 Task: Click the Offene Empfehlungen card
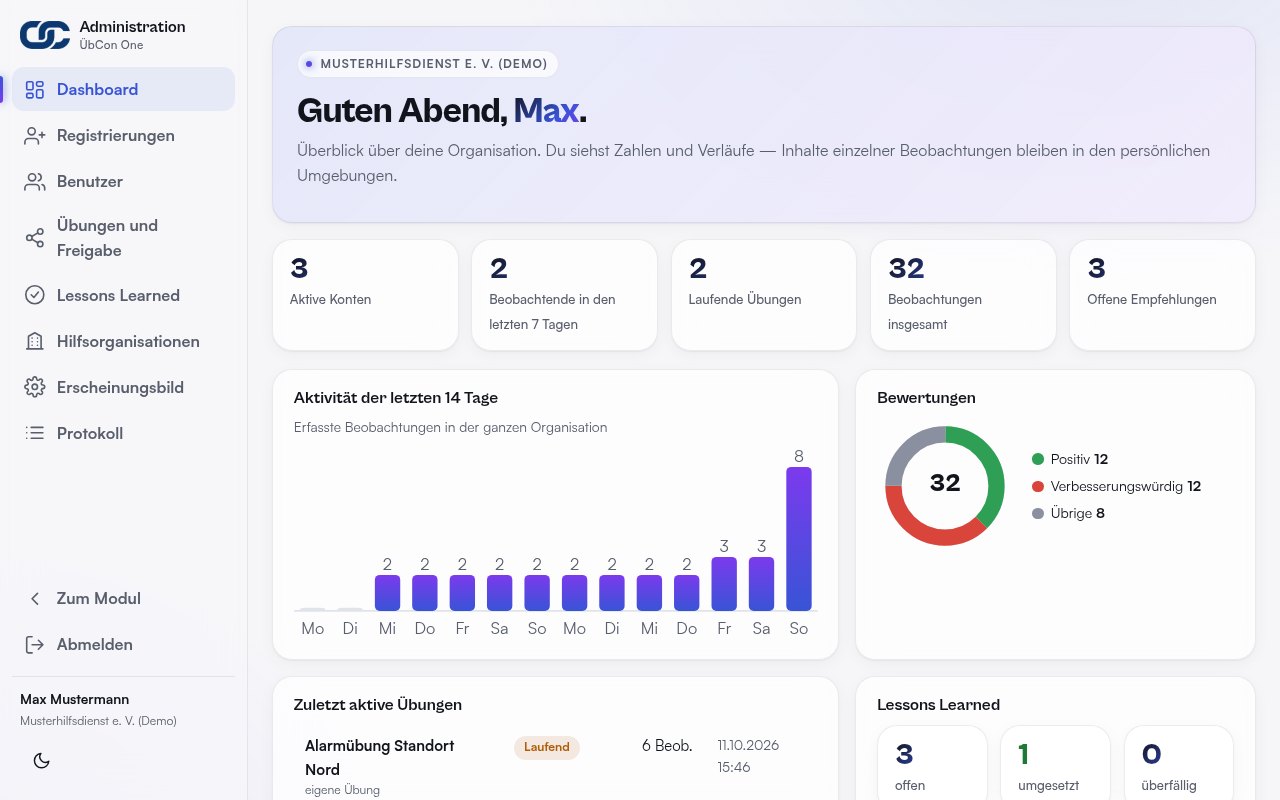click(1162, 295)
